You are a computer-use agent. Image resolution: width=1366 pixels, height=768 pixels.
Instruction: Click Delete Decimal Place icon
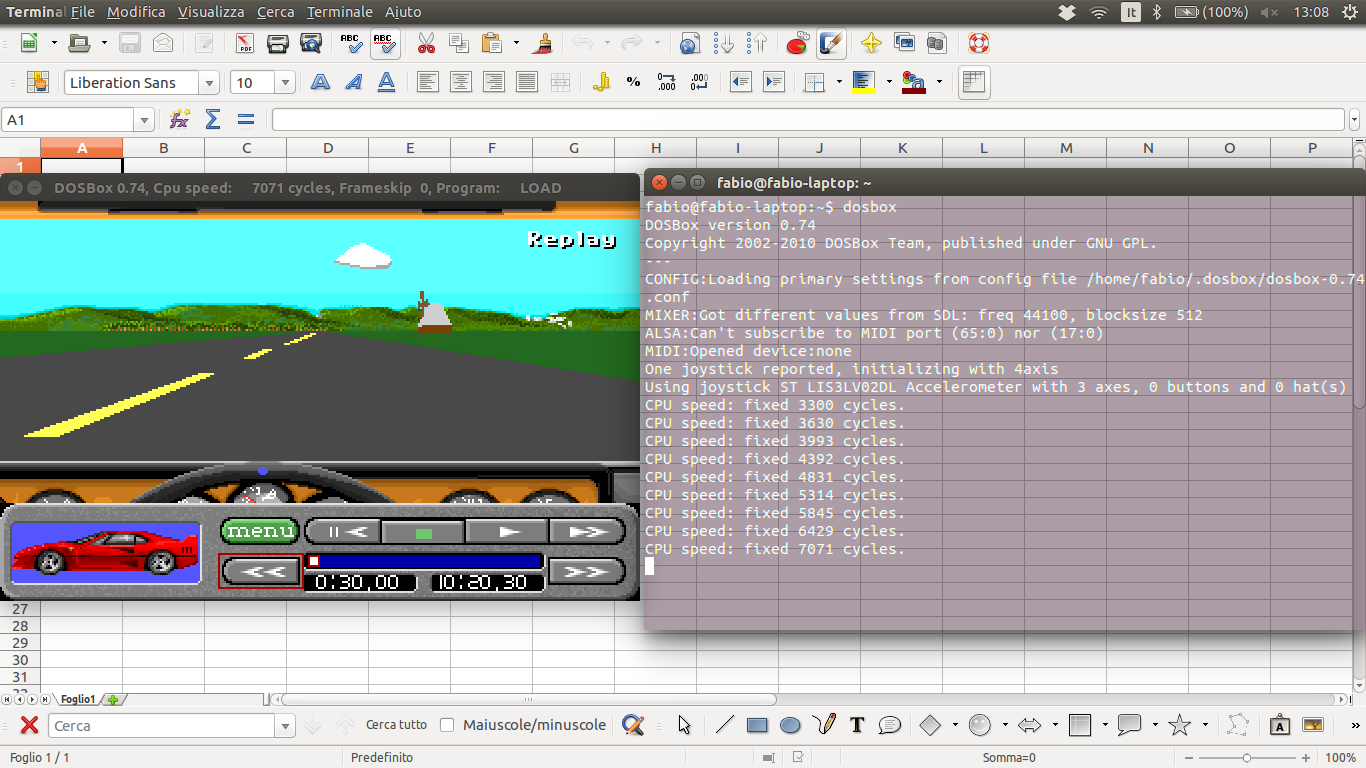(699, 82)
